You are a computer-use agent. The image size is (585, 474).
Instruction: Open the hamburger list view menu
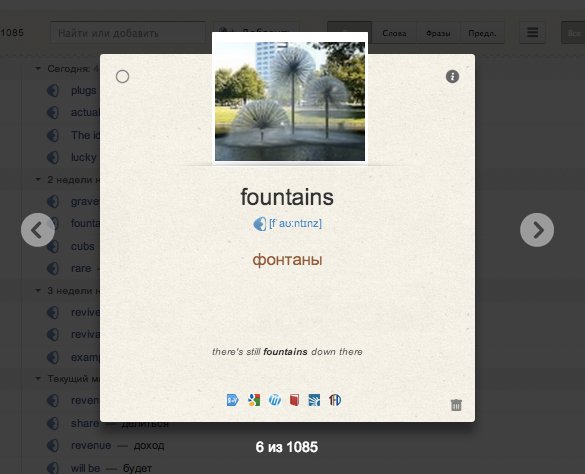pos(532,33)
